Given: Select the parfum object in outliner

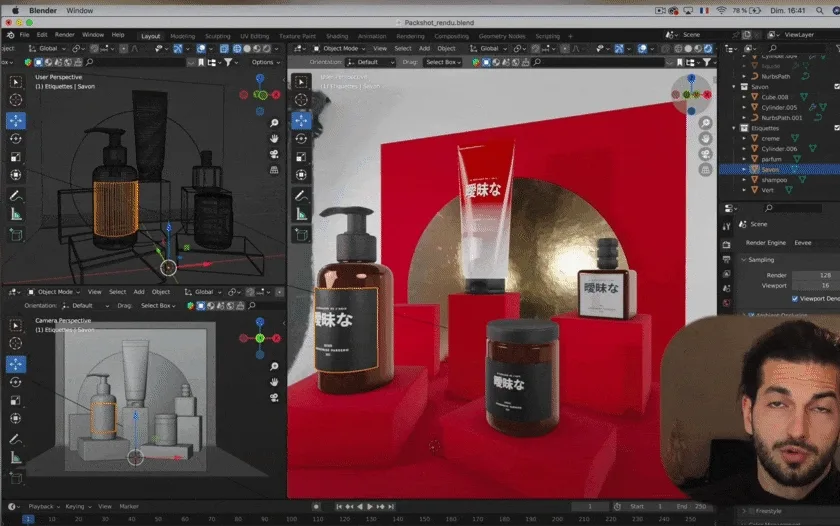Looking at the screenshot, I should [x=770, y=159].
